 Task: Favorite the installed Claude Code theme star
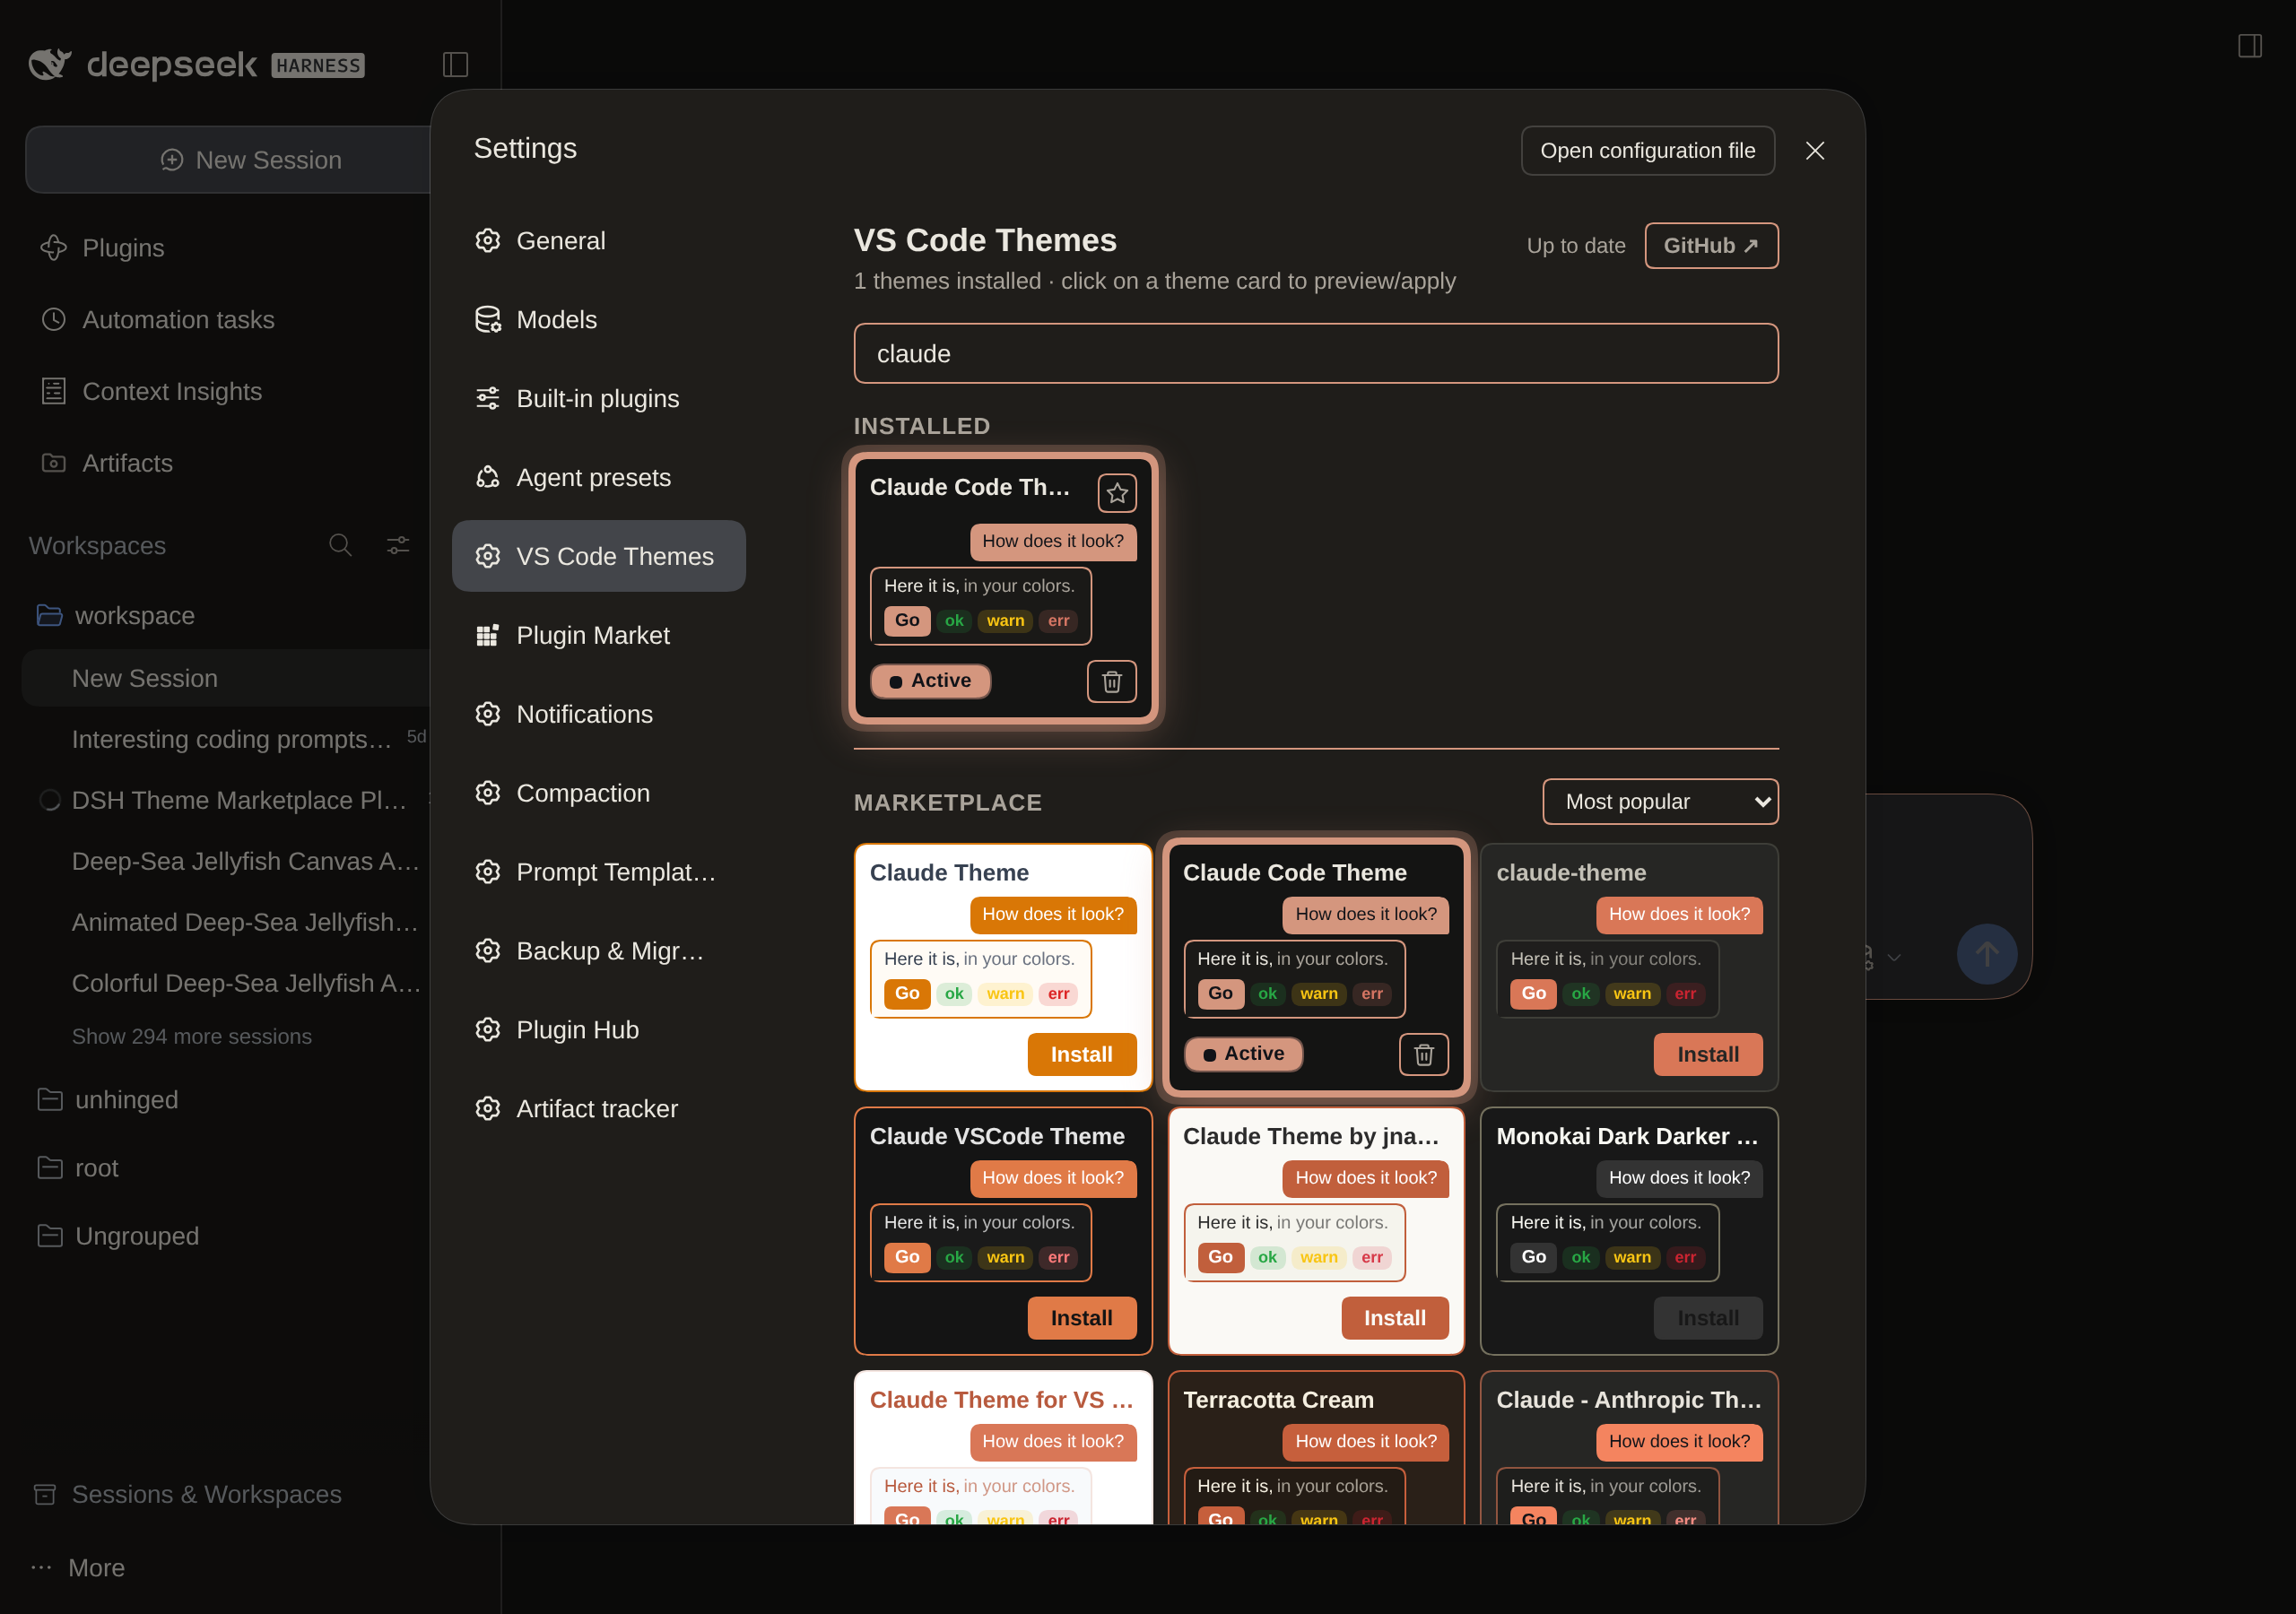[x=1117, y=493]
